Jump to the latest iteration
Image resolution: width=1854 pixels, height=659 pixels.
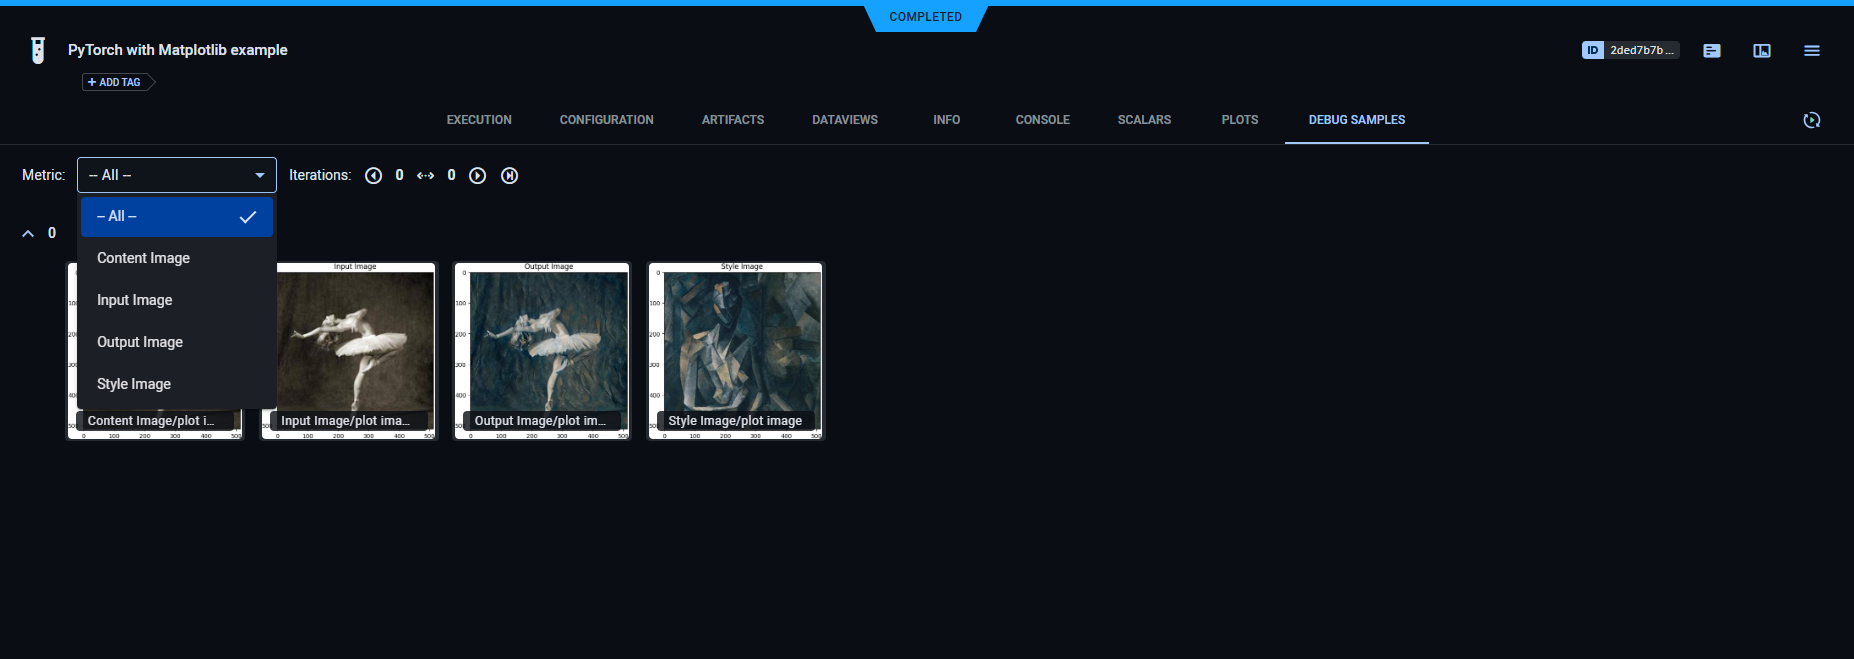509,176
